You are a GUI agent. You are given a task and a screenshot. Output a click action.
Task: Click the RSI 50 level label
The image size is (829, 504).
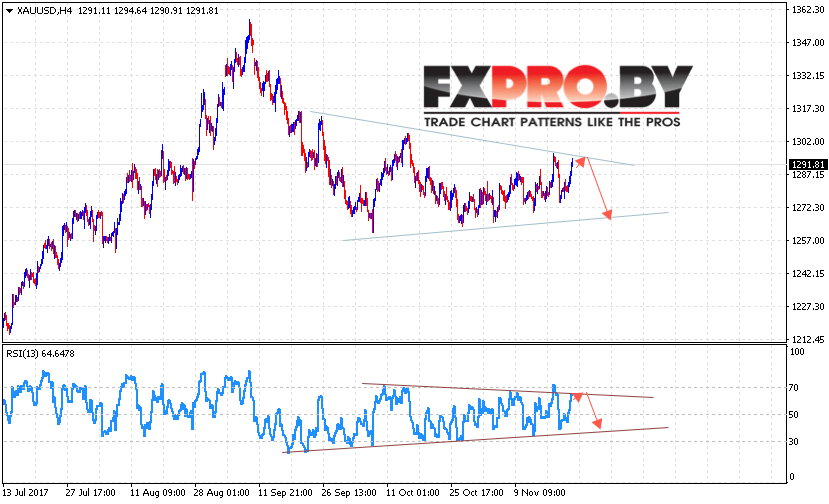pyautogui.click(x=794, y=415)
